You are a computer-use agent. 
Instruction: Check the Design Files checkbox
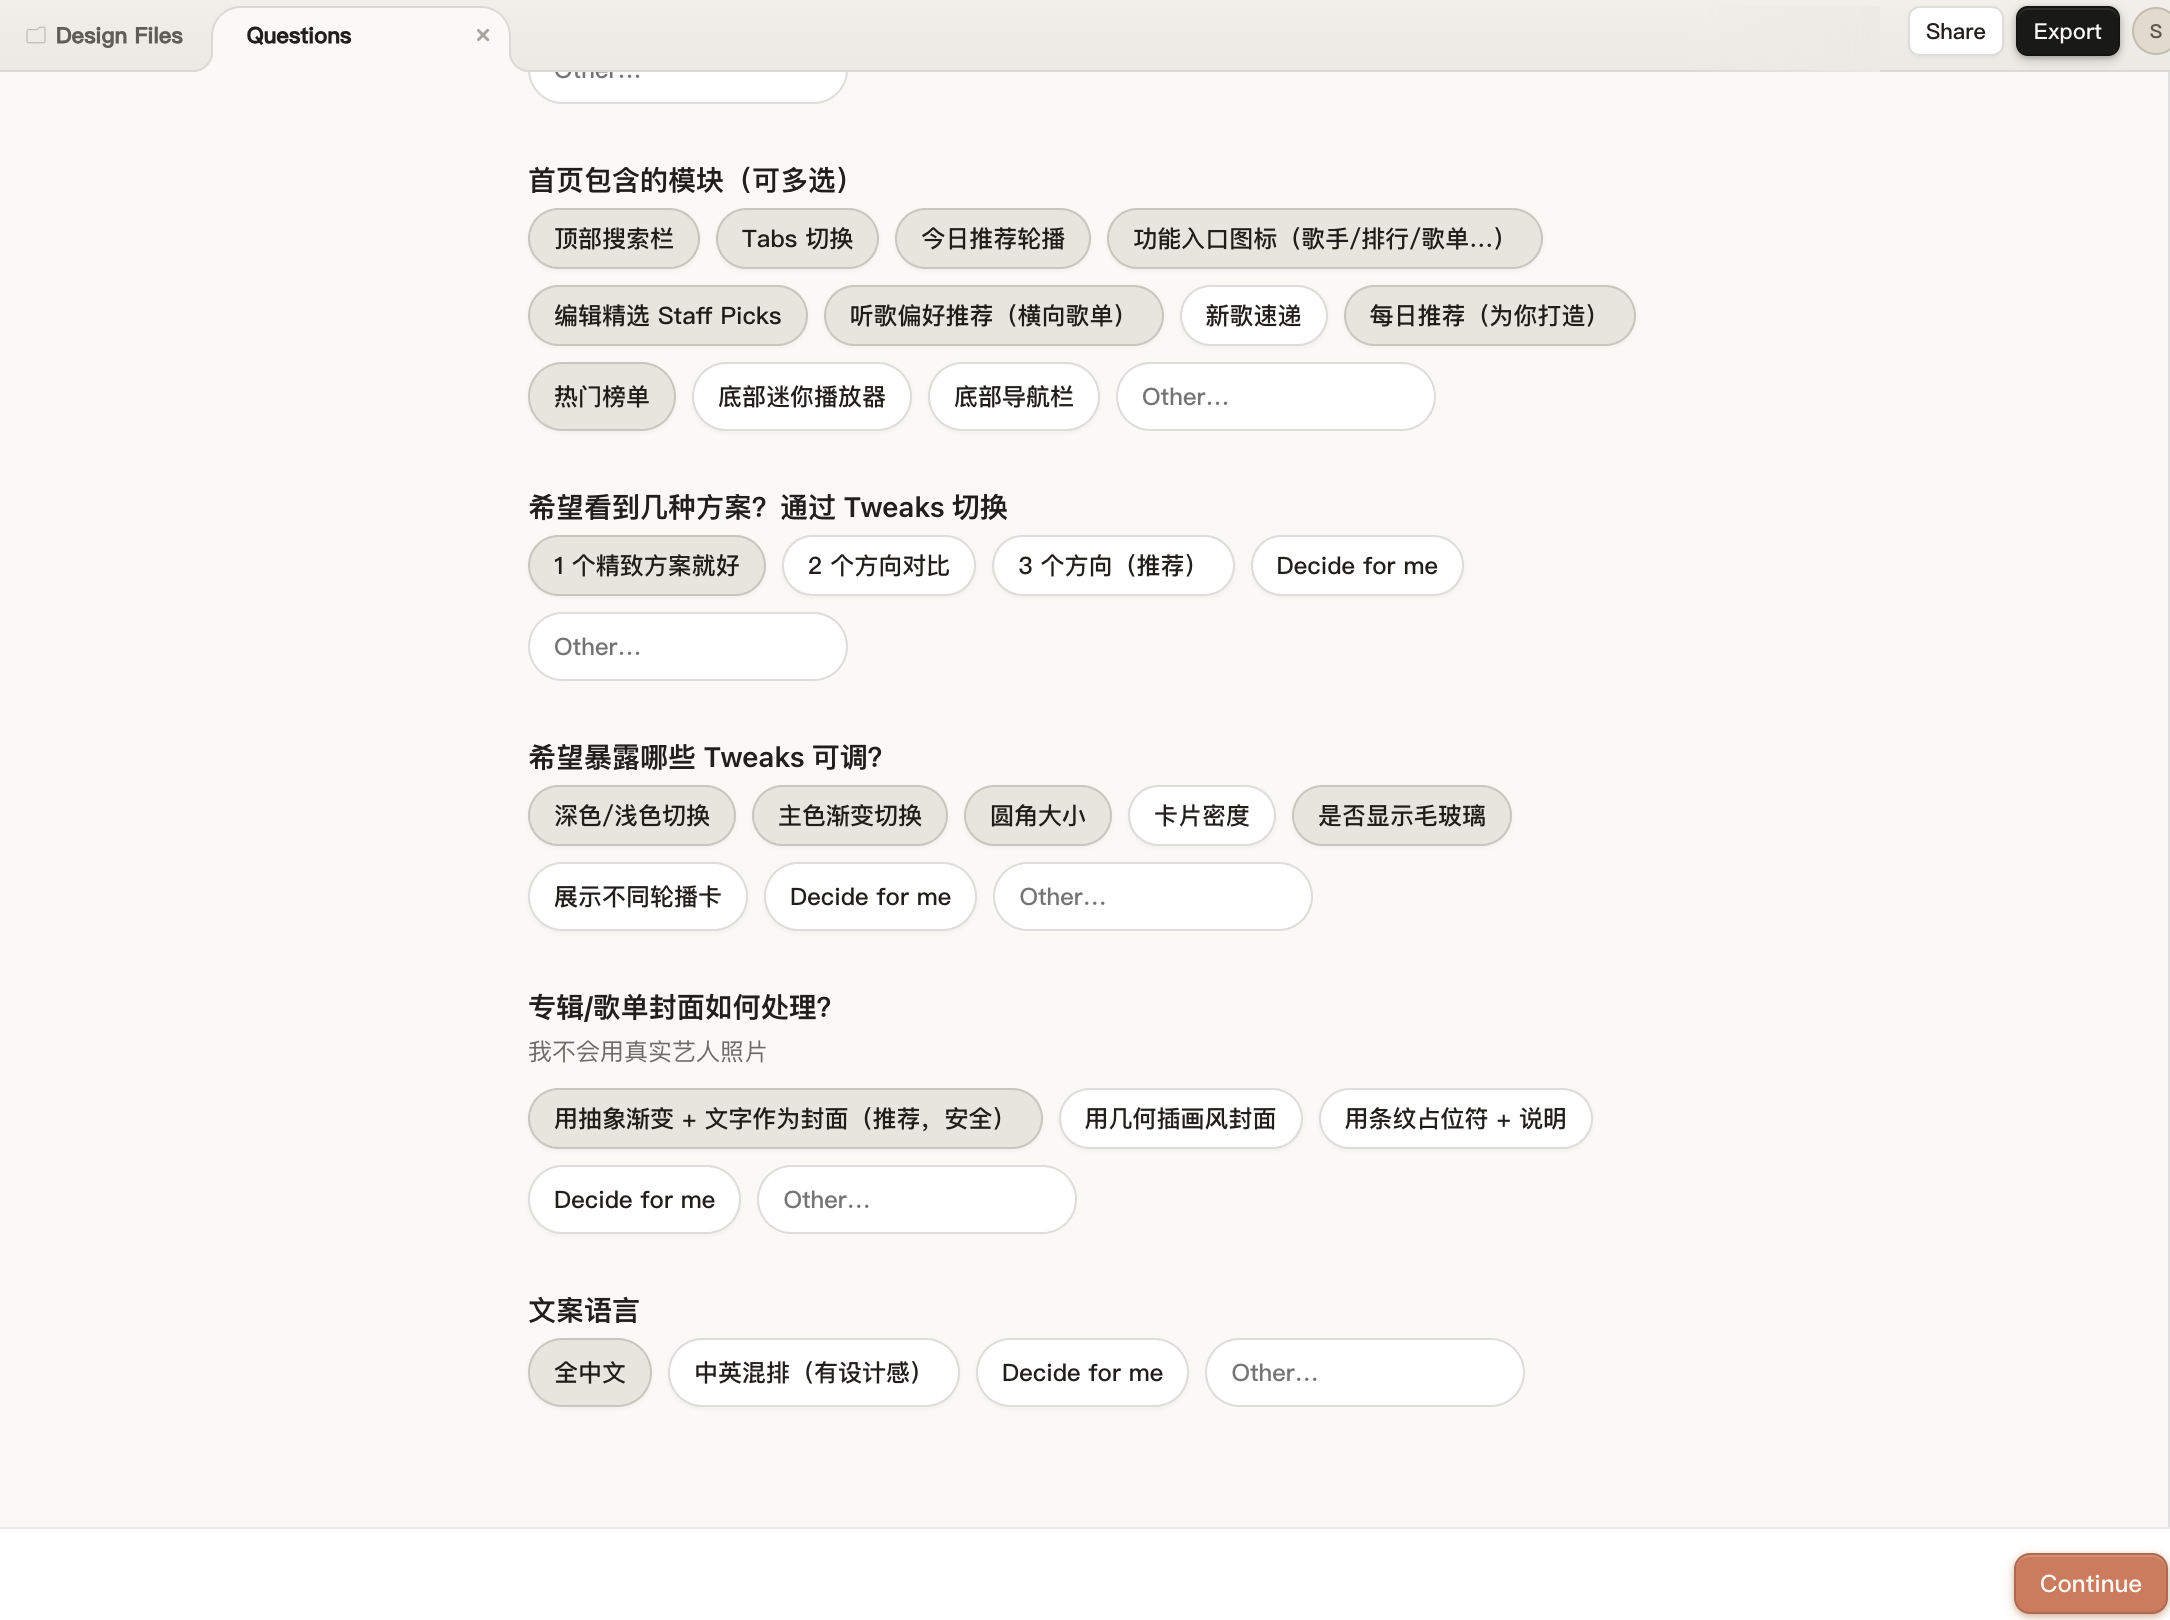pos(36,33)
